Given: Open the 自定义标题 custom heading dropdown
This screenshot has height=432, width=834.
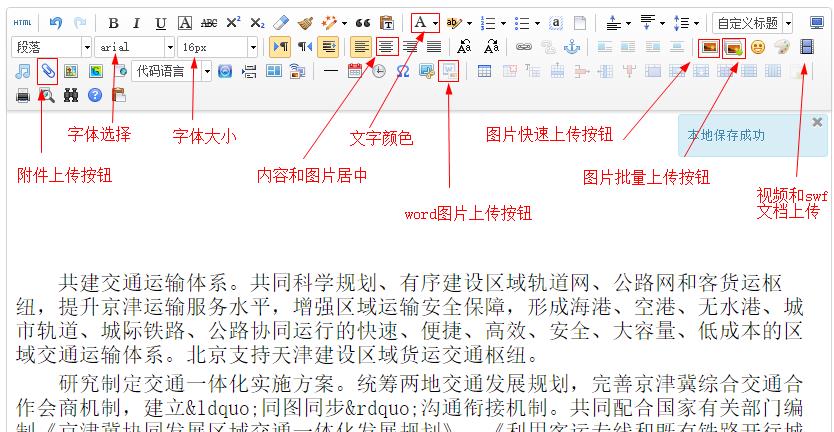Looking at the screenshot, I should click(x=788, y=23).
